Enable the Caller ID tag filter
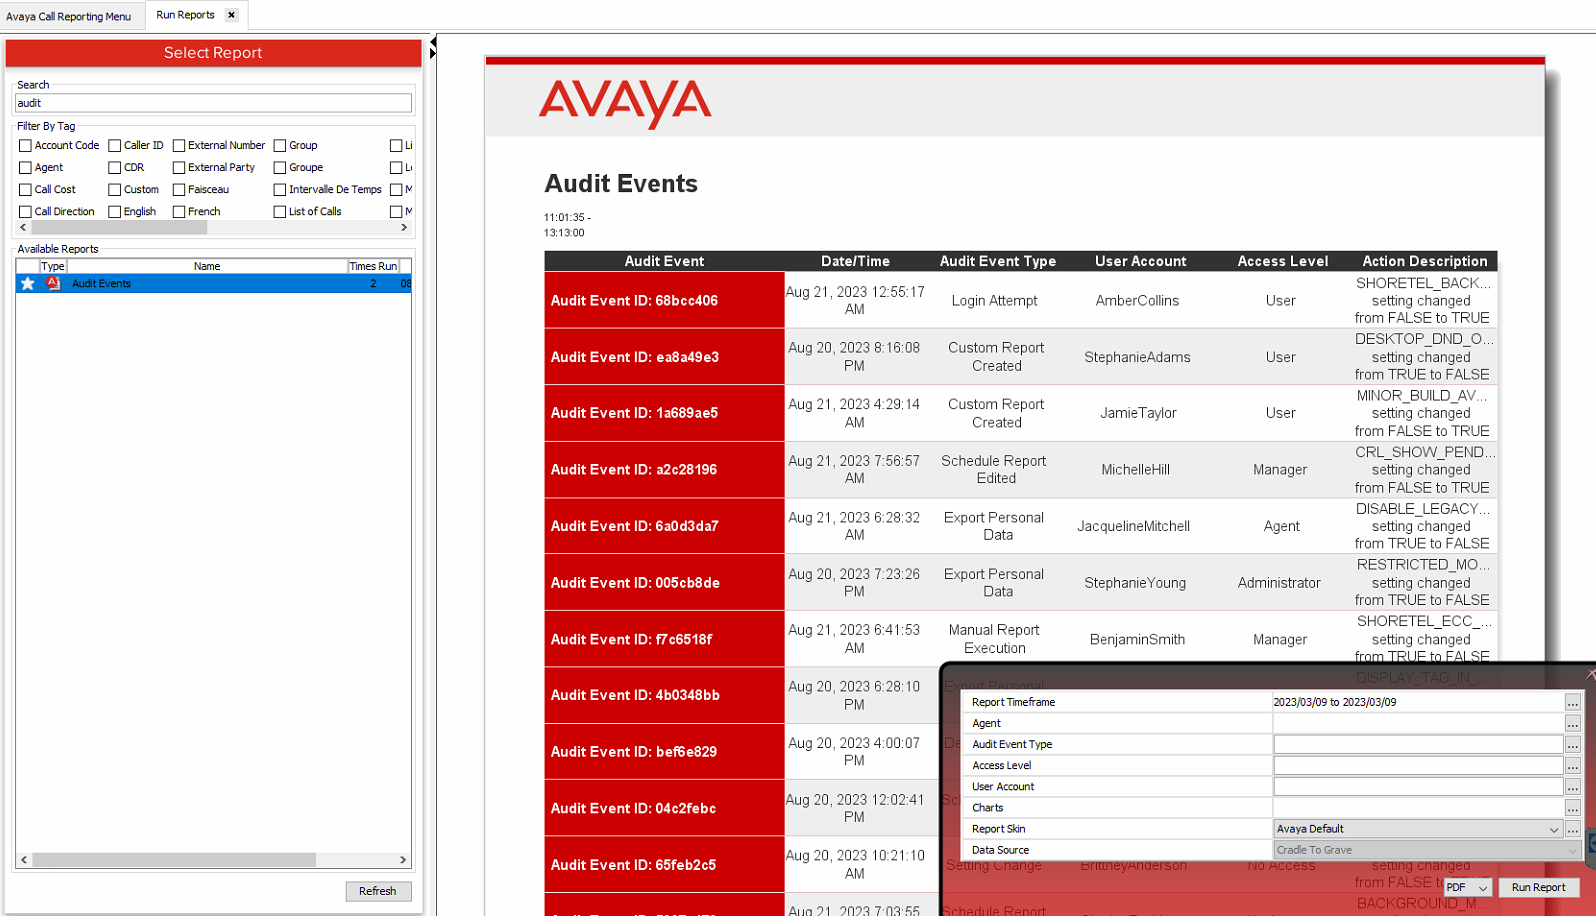This screenshot has height=916, width=1596. coord(114,146)
